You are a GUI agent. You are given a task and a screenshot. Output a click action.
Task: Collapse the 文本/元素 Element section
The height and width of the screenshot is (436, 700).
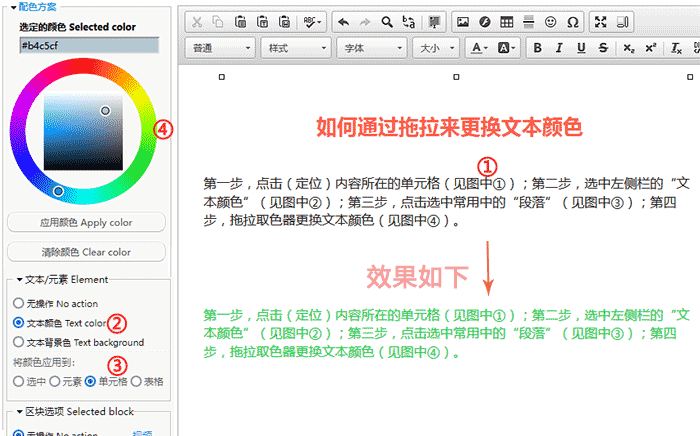(x=20, y=280)
